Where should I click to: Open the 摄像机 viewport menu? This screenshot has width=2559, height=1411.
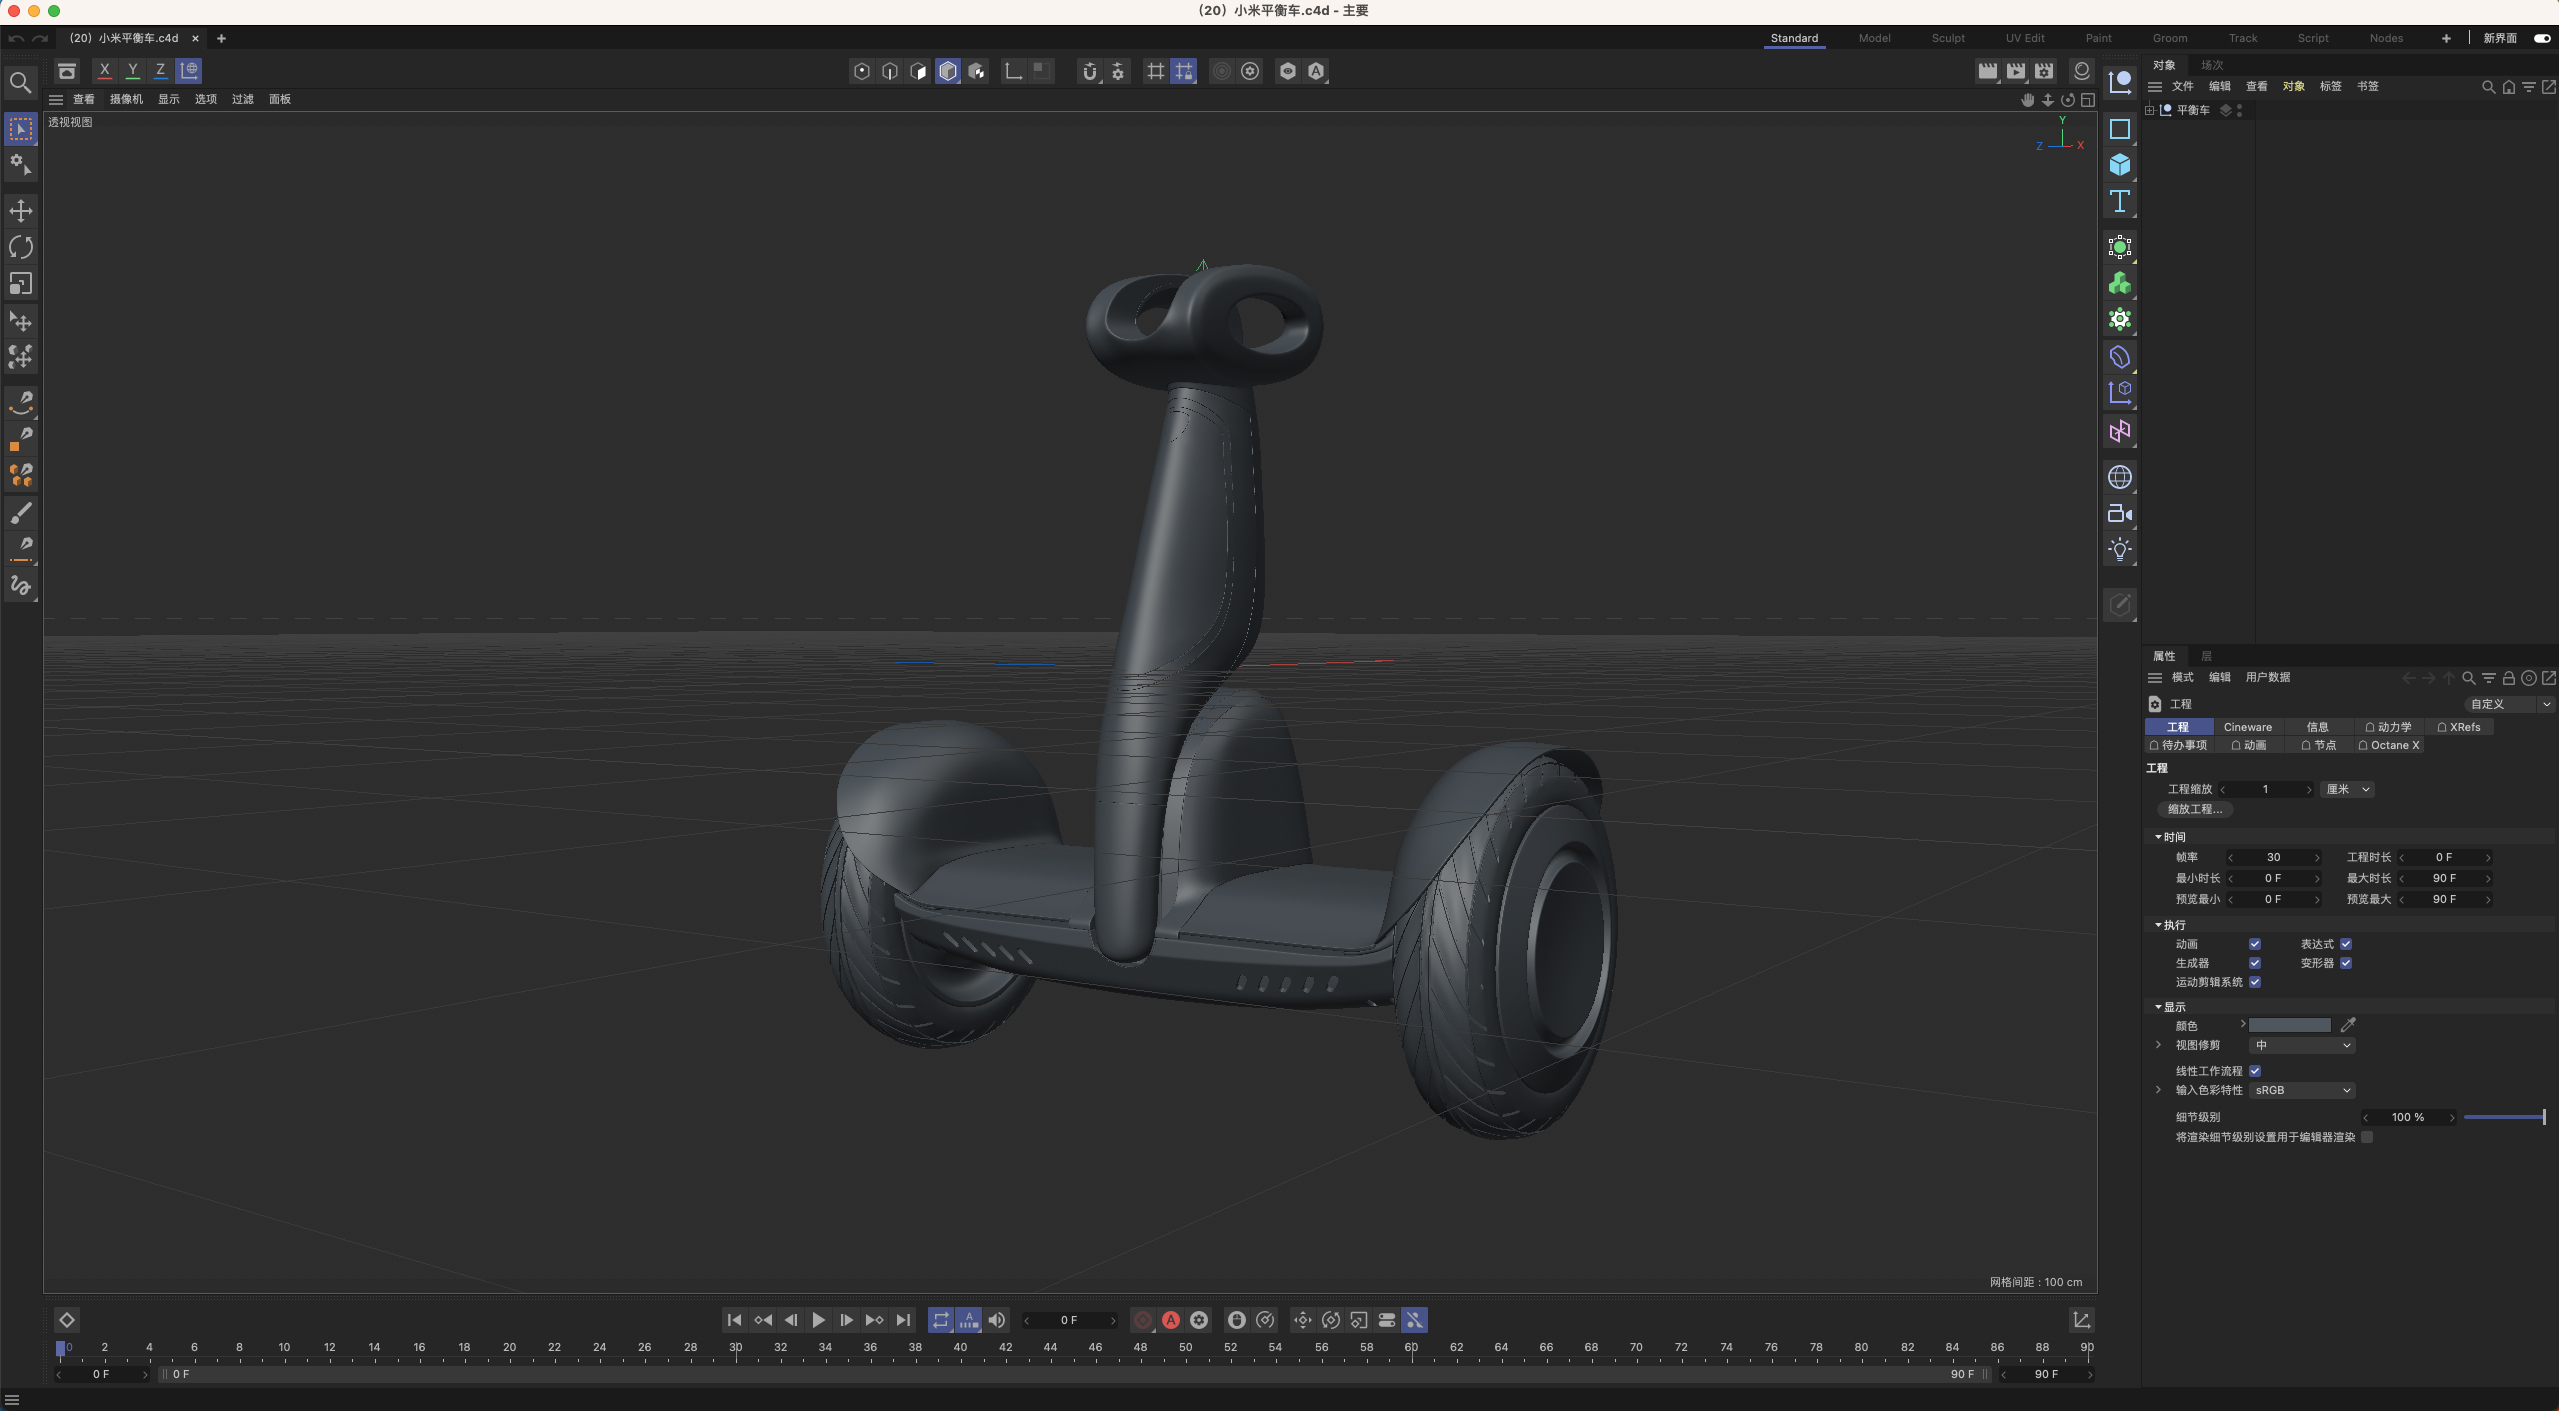(x=126, y=99)
